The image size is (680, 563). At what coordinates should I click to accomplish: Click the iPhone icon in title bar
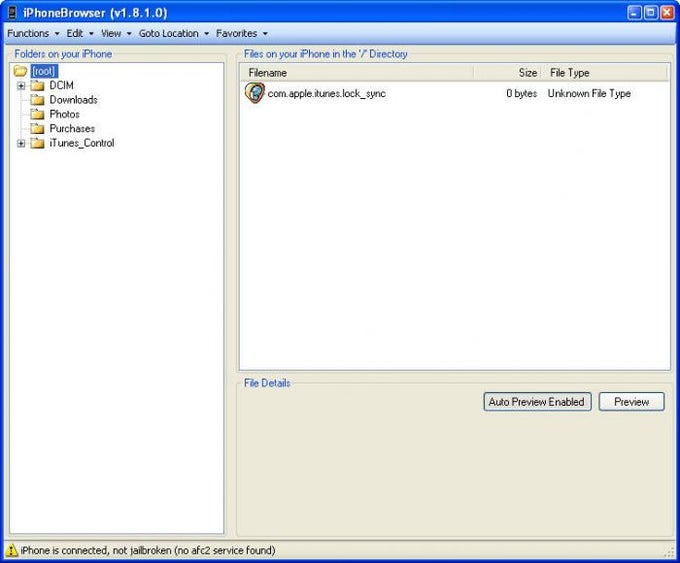(13, 12)
